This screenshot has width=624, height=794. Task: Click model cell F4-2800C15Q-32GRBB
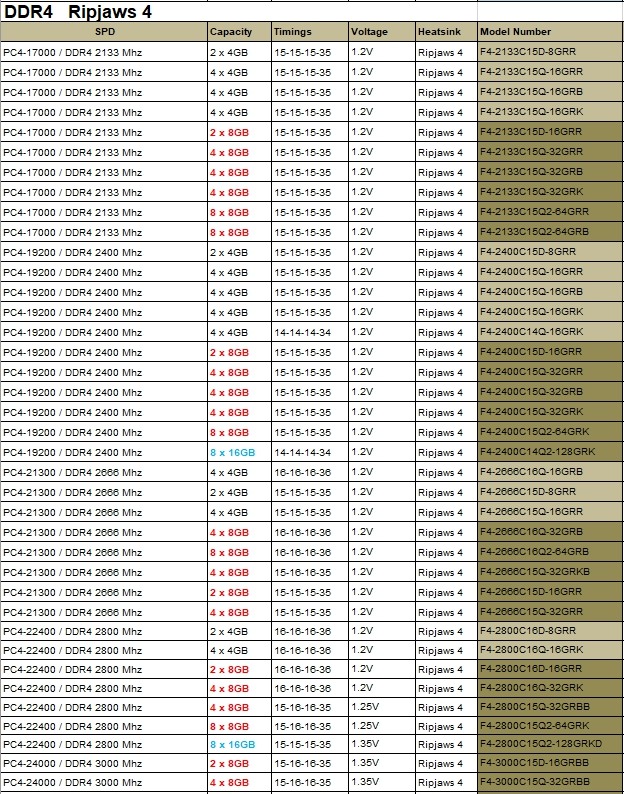coord(550,707)
